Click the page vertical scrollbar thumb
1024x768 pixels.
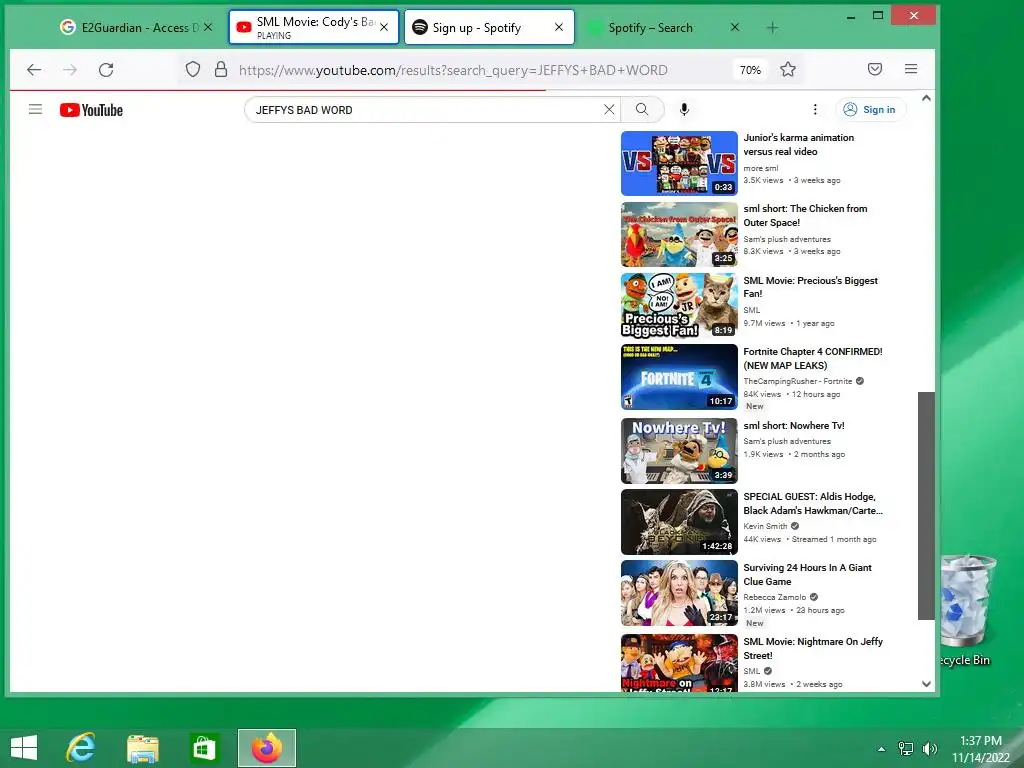[x=926, y=505]
